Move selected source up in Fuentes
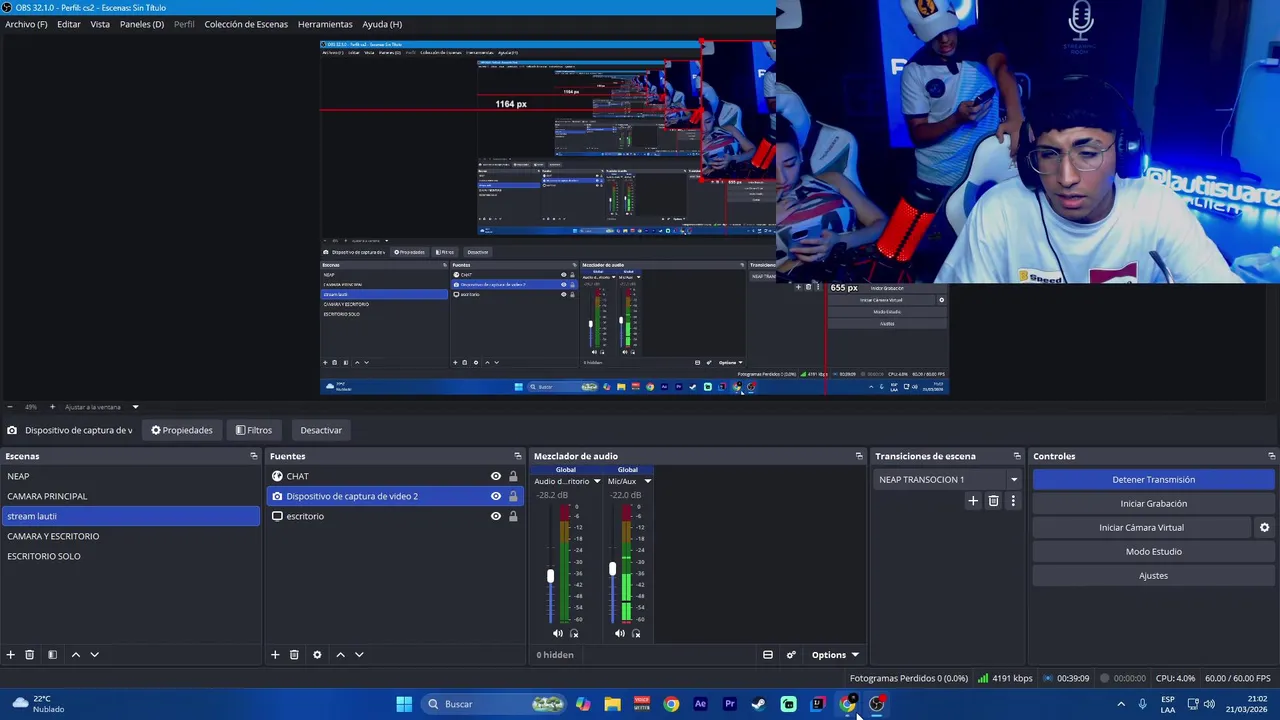1280x720 pixels. pos(340,655)
